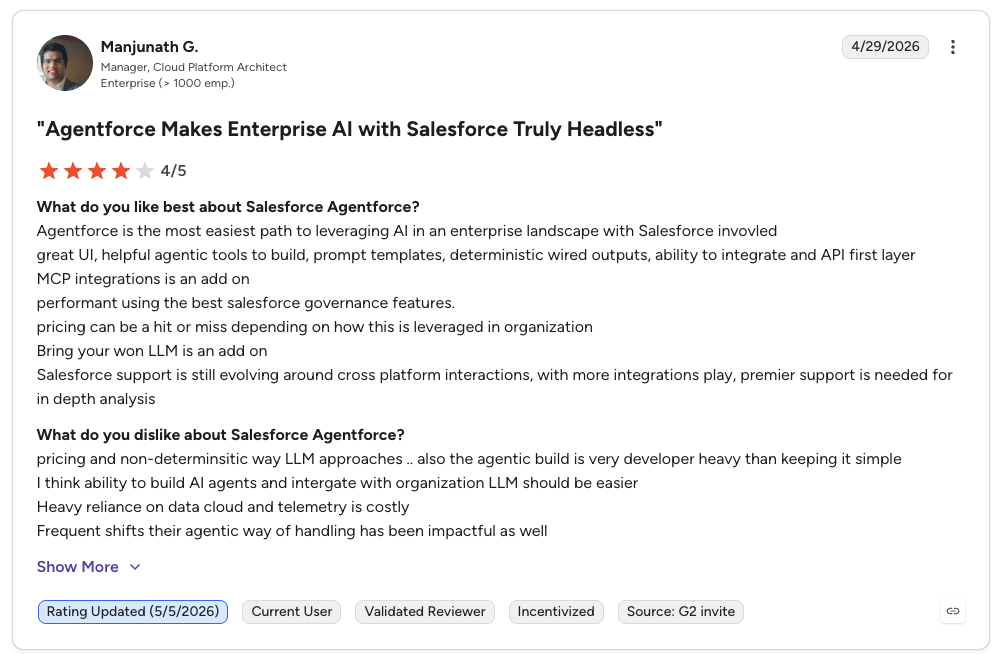Click the 4/5 rating score
The height and width of the screenshot is (654, 1000).
point(173,171)
